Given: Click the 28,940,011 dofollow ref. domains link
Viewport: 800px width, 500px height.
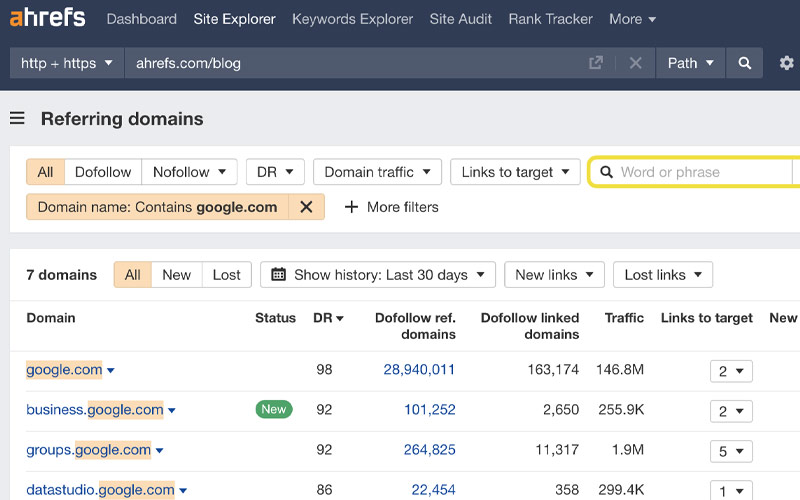Looking at the screenshot, I should coord(419,369).
